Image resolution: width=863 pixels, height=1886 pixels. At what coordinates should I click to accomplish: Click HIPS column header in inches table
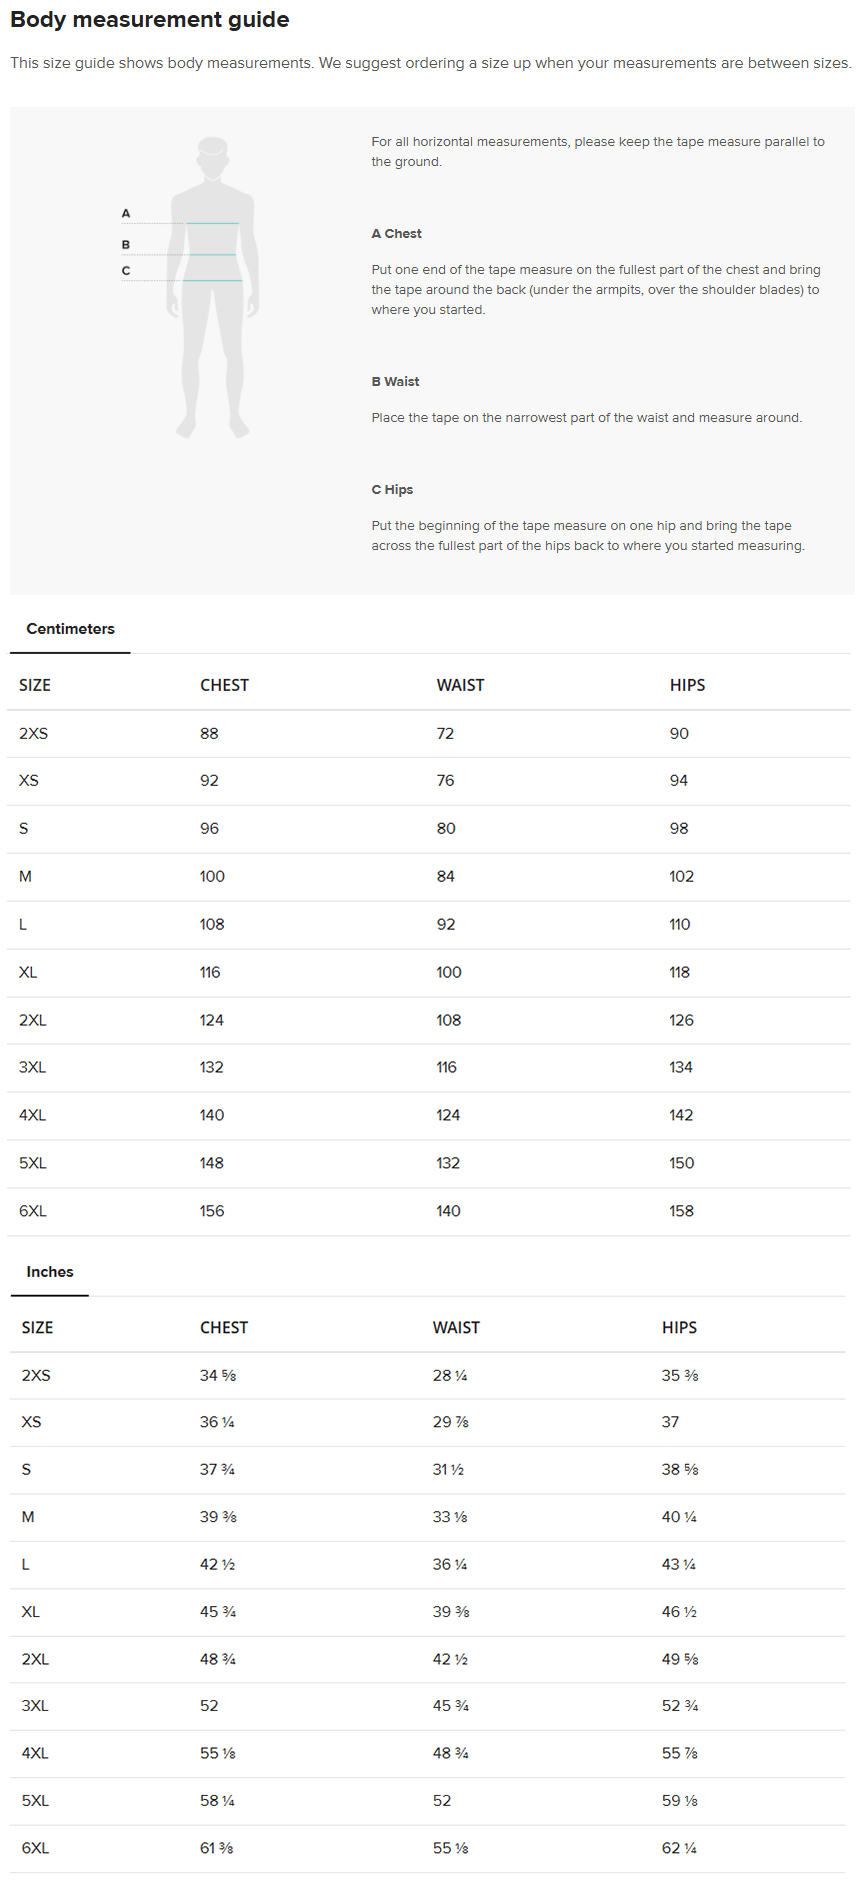679,1327
